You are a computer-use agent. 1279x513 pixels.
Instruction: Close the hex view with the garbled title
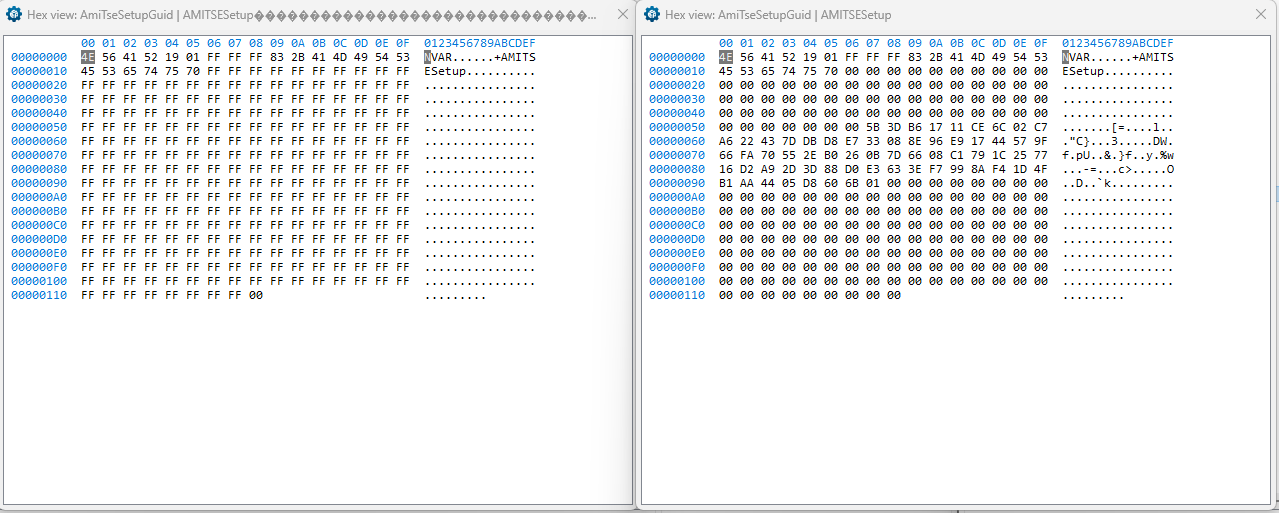coord(623,14)
